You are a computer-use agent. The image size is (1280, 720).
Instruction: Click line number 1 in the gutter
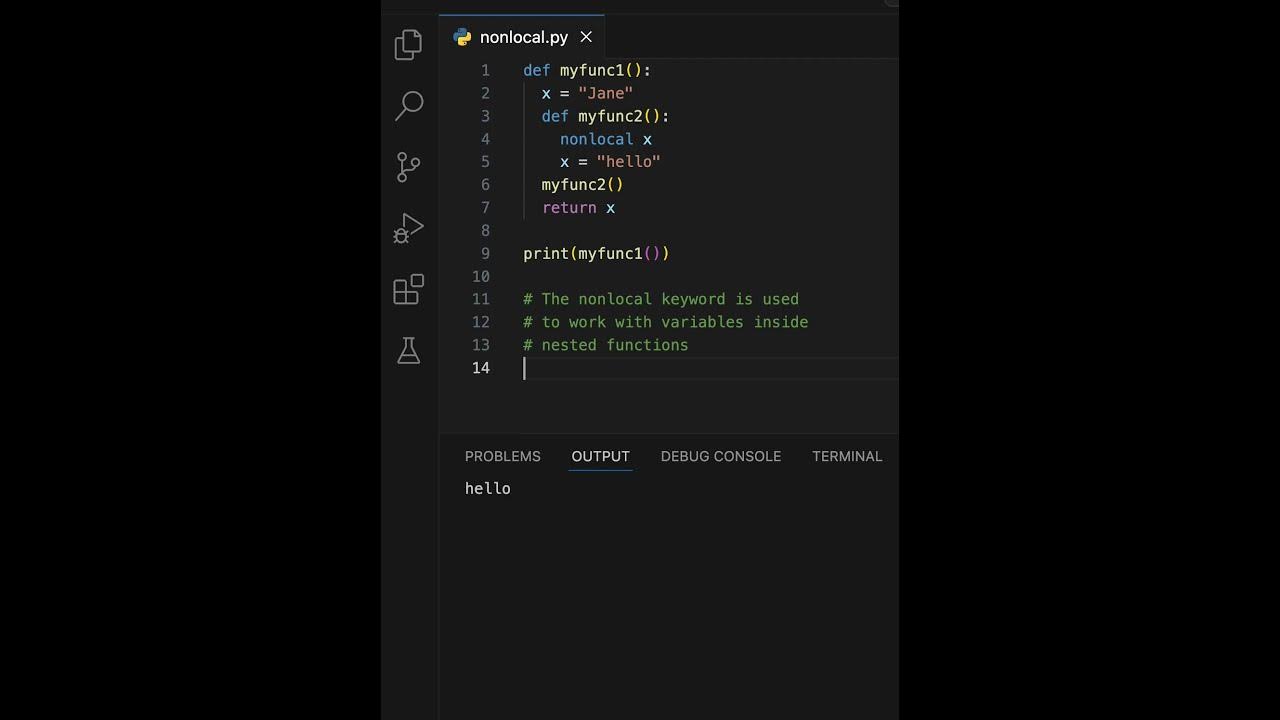coord(485,70)
